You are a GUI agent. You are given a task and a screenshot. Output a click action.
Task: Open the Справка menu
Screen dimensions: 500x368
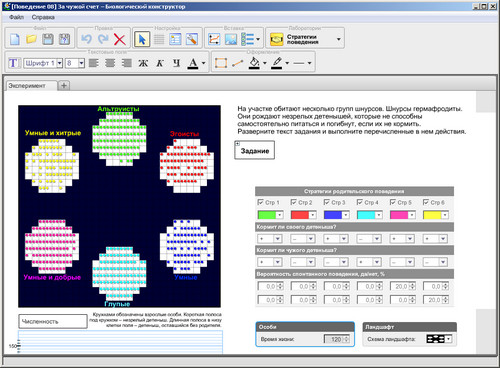(43, 17)
